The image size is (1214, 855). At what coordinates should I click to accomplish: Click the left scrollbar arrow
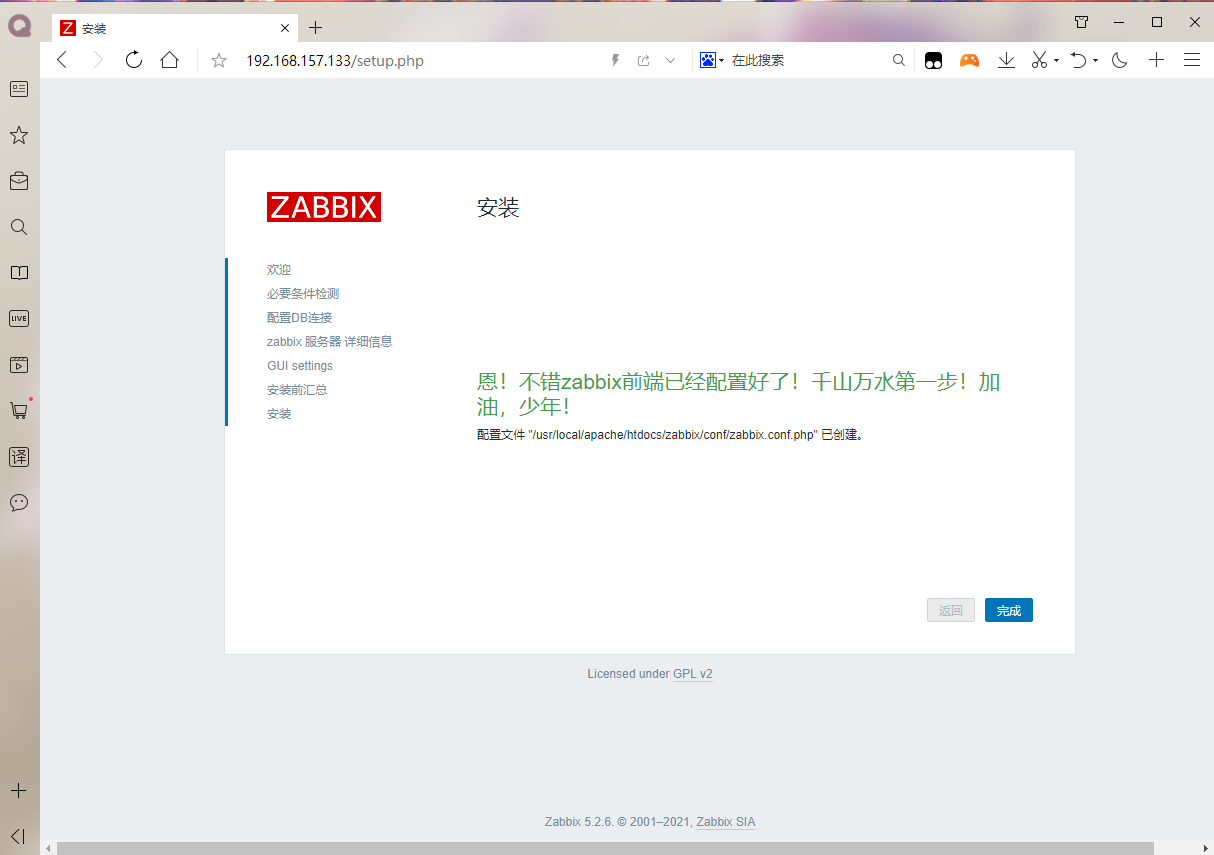point(47,848)
